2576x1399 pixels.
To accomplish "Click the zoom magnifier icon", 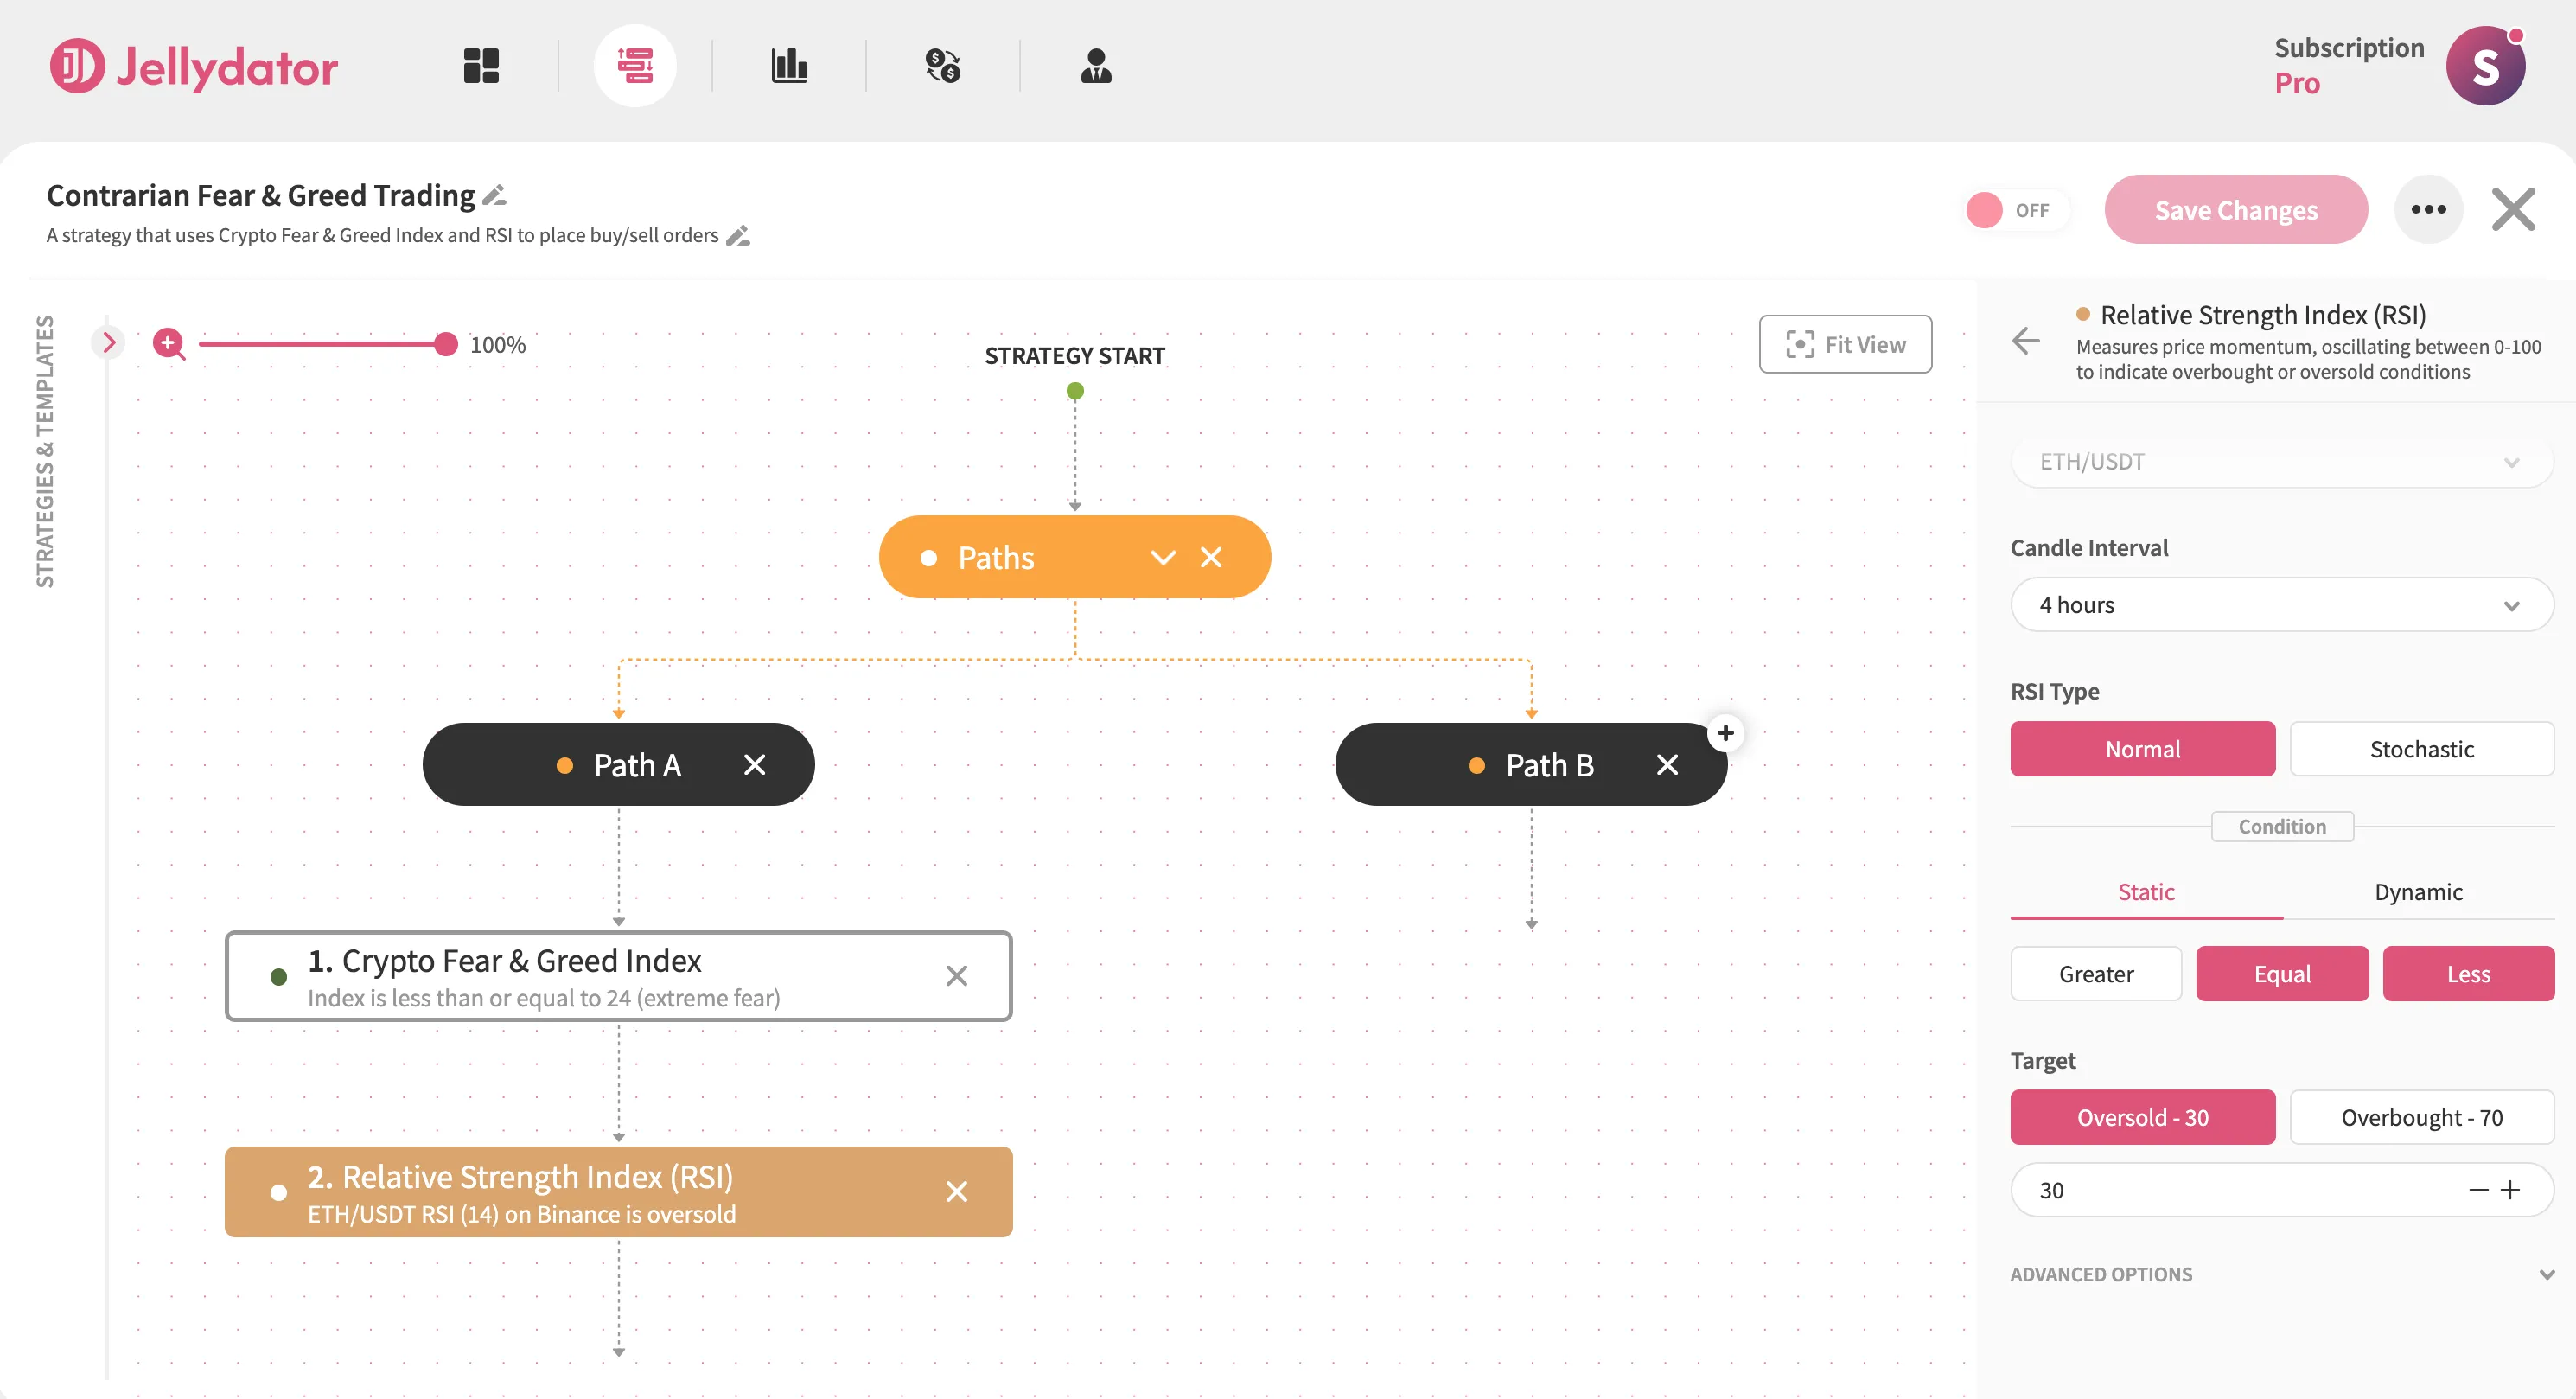I will (169, 344).
